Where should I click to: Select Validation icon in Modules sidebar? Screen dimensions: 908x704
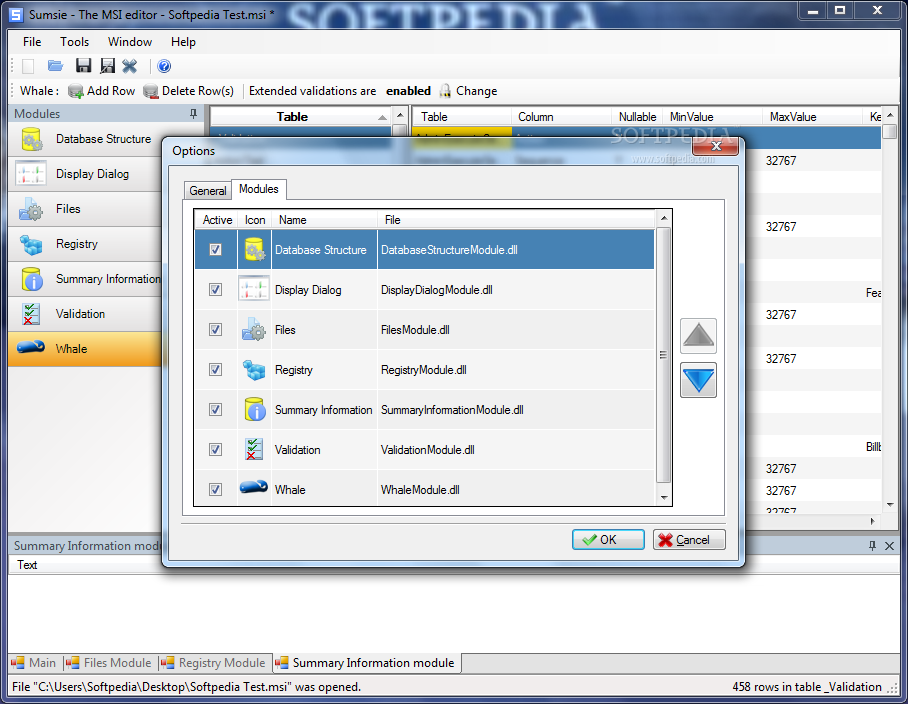(x=31, y=314)
